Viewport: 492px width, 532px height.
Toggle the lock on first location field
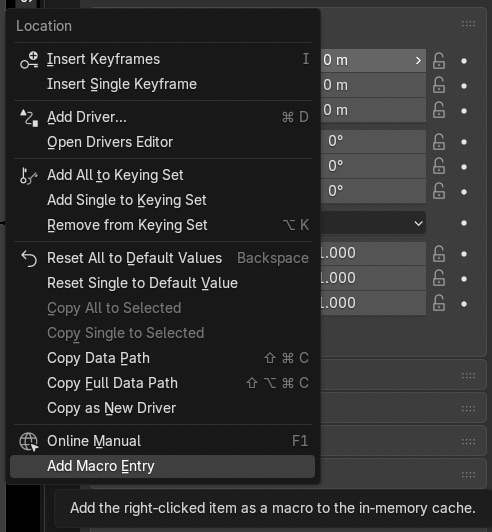[439, 61]
